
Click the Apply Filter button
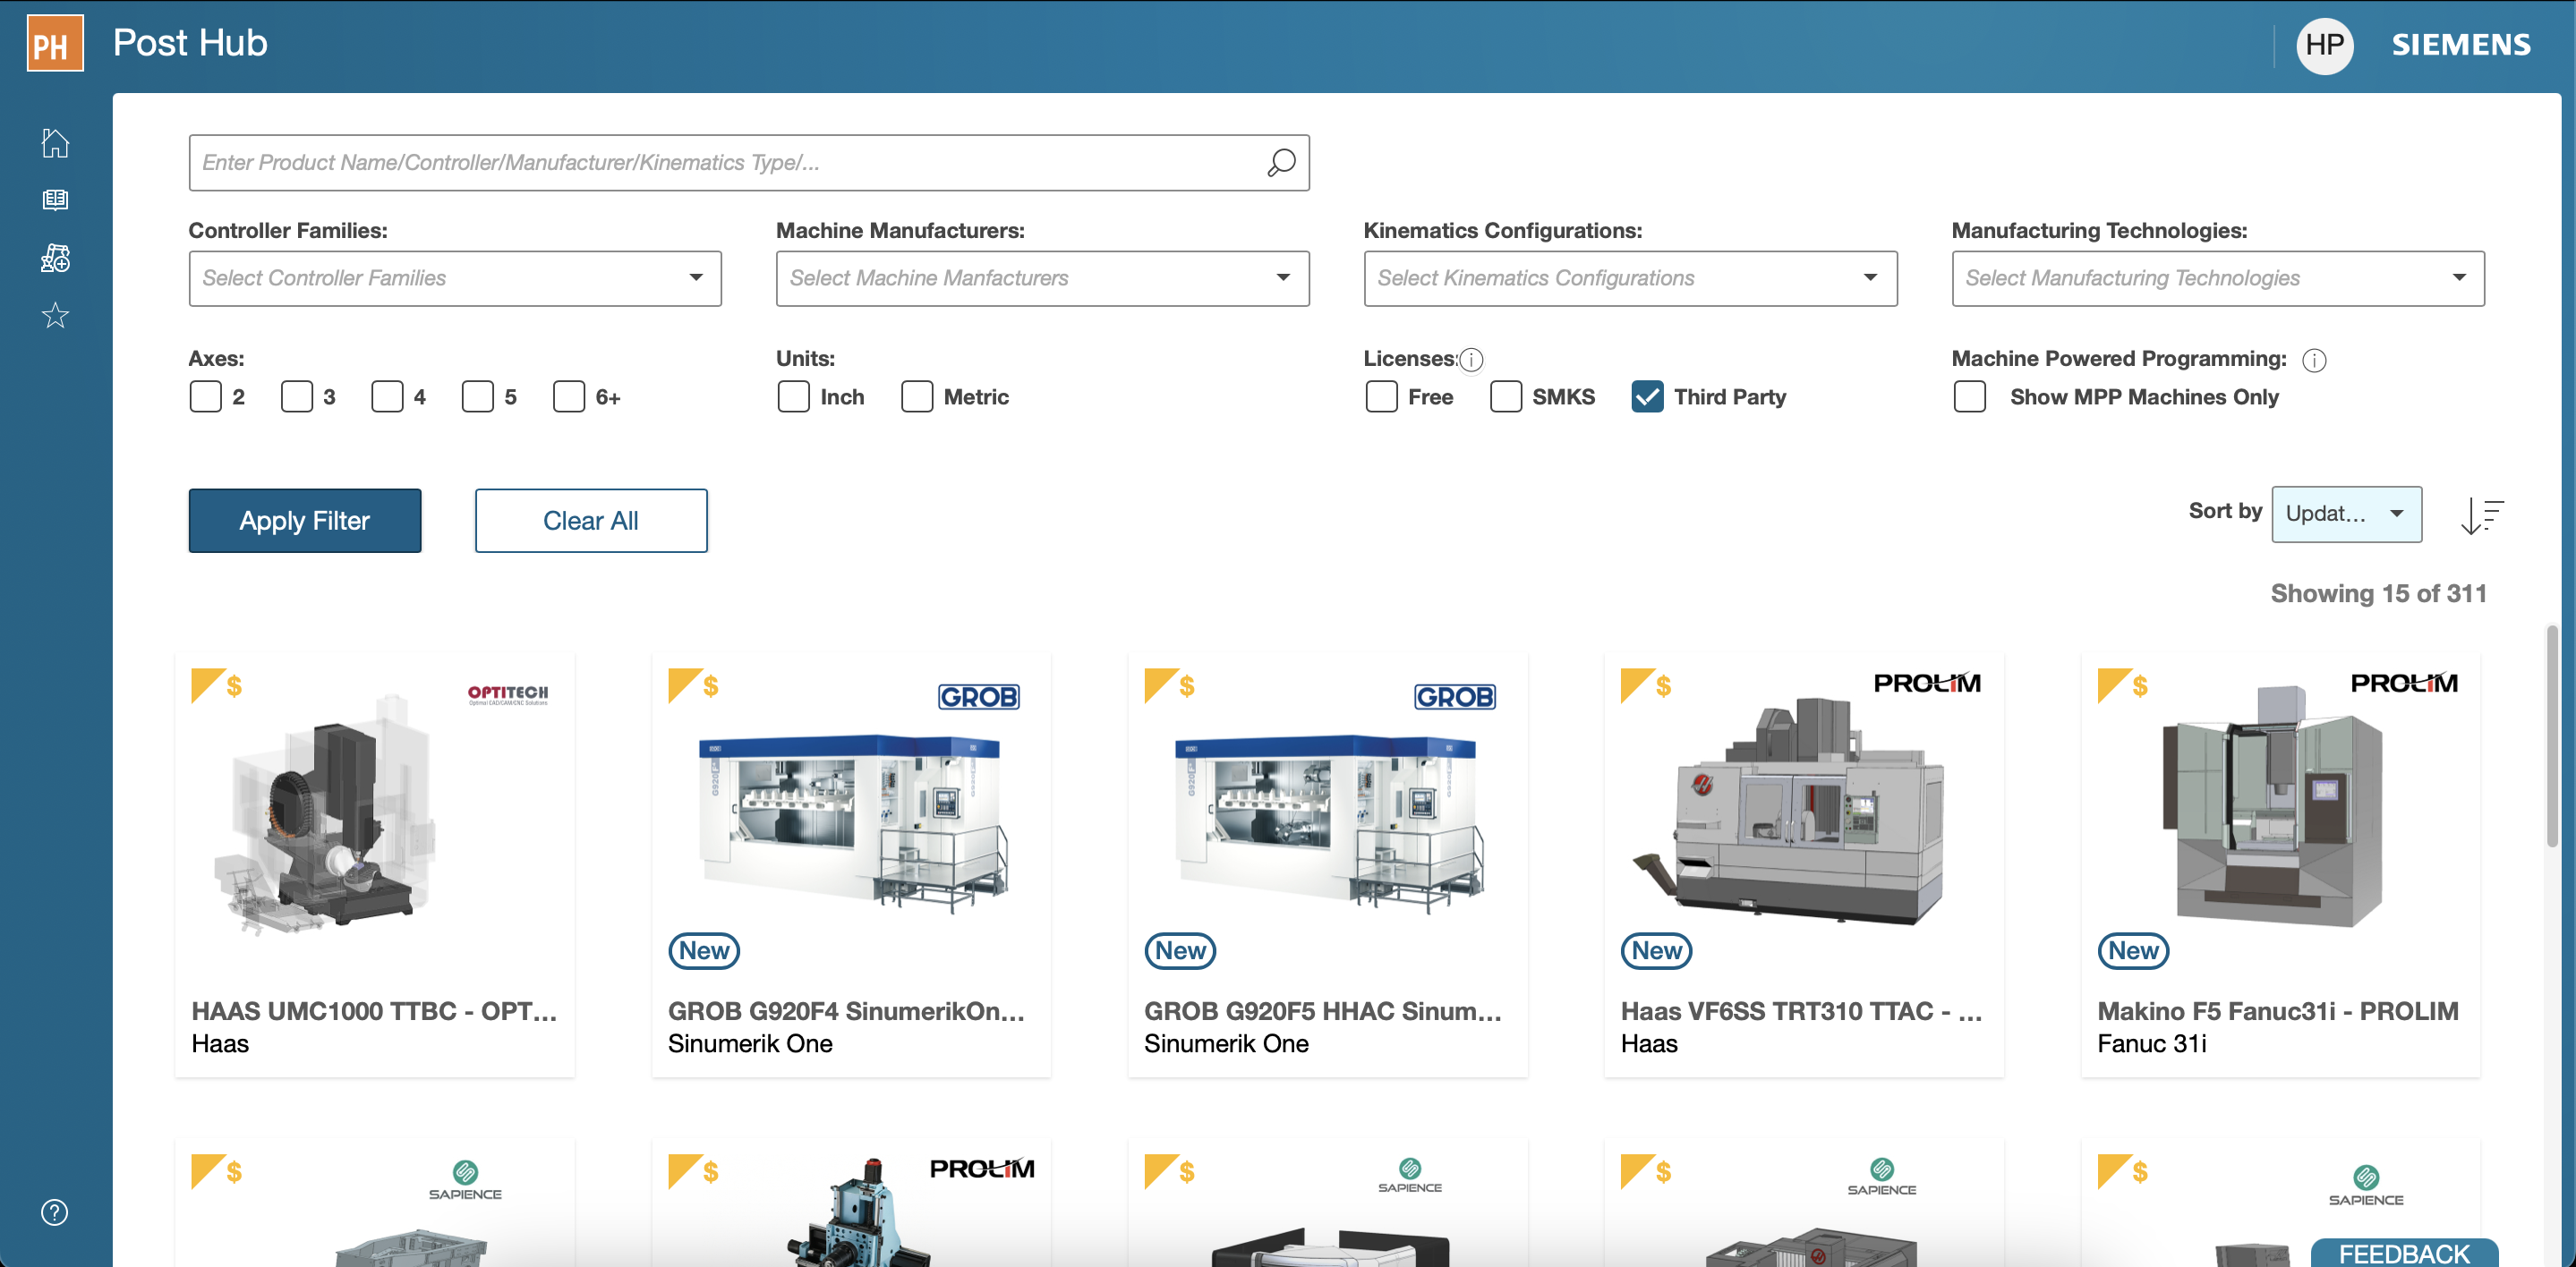click(304, 520)
